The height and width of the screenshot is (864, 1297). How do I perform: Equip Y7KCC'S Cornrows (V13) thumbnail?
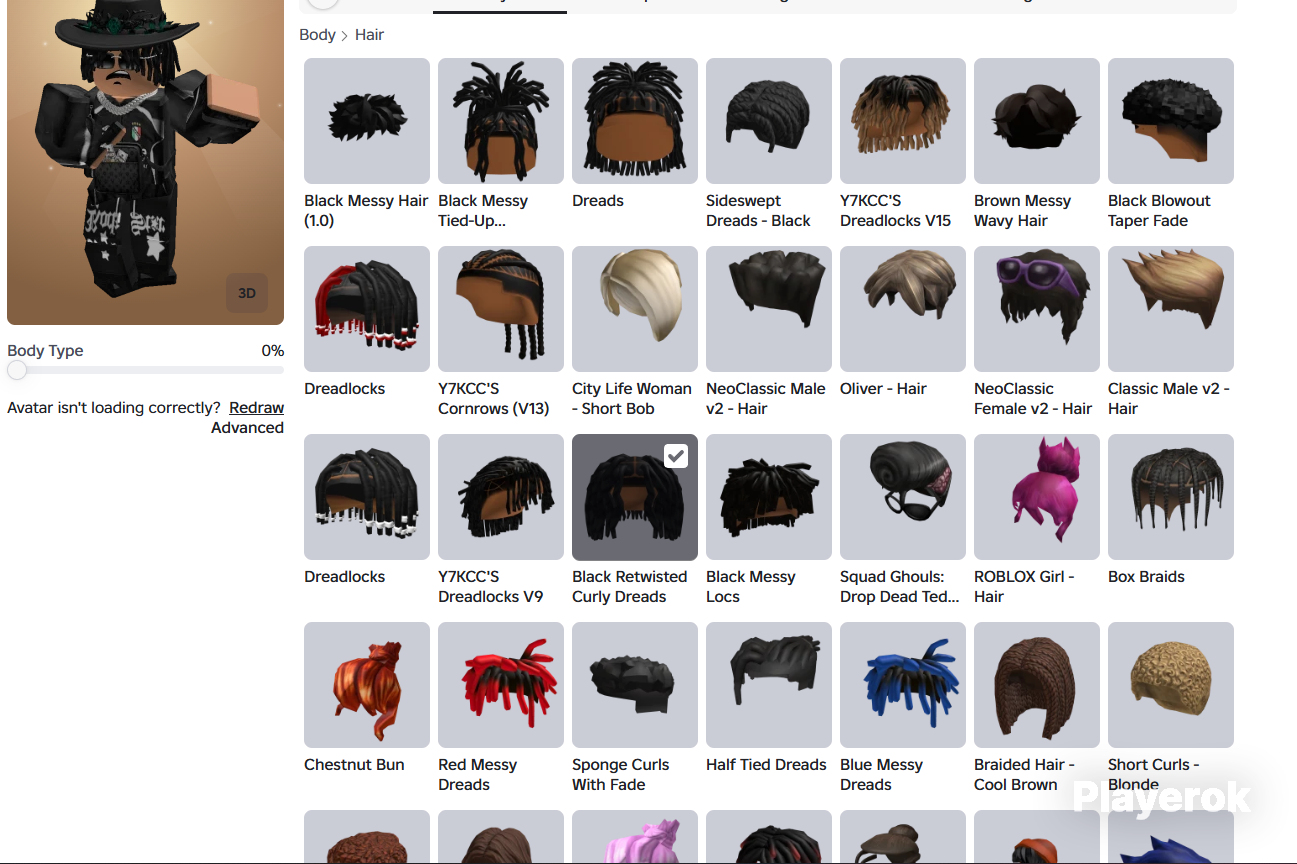[x=501, y=309]
